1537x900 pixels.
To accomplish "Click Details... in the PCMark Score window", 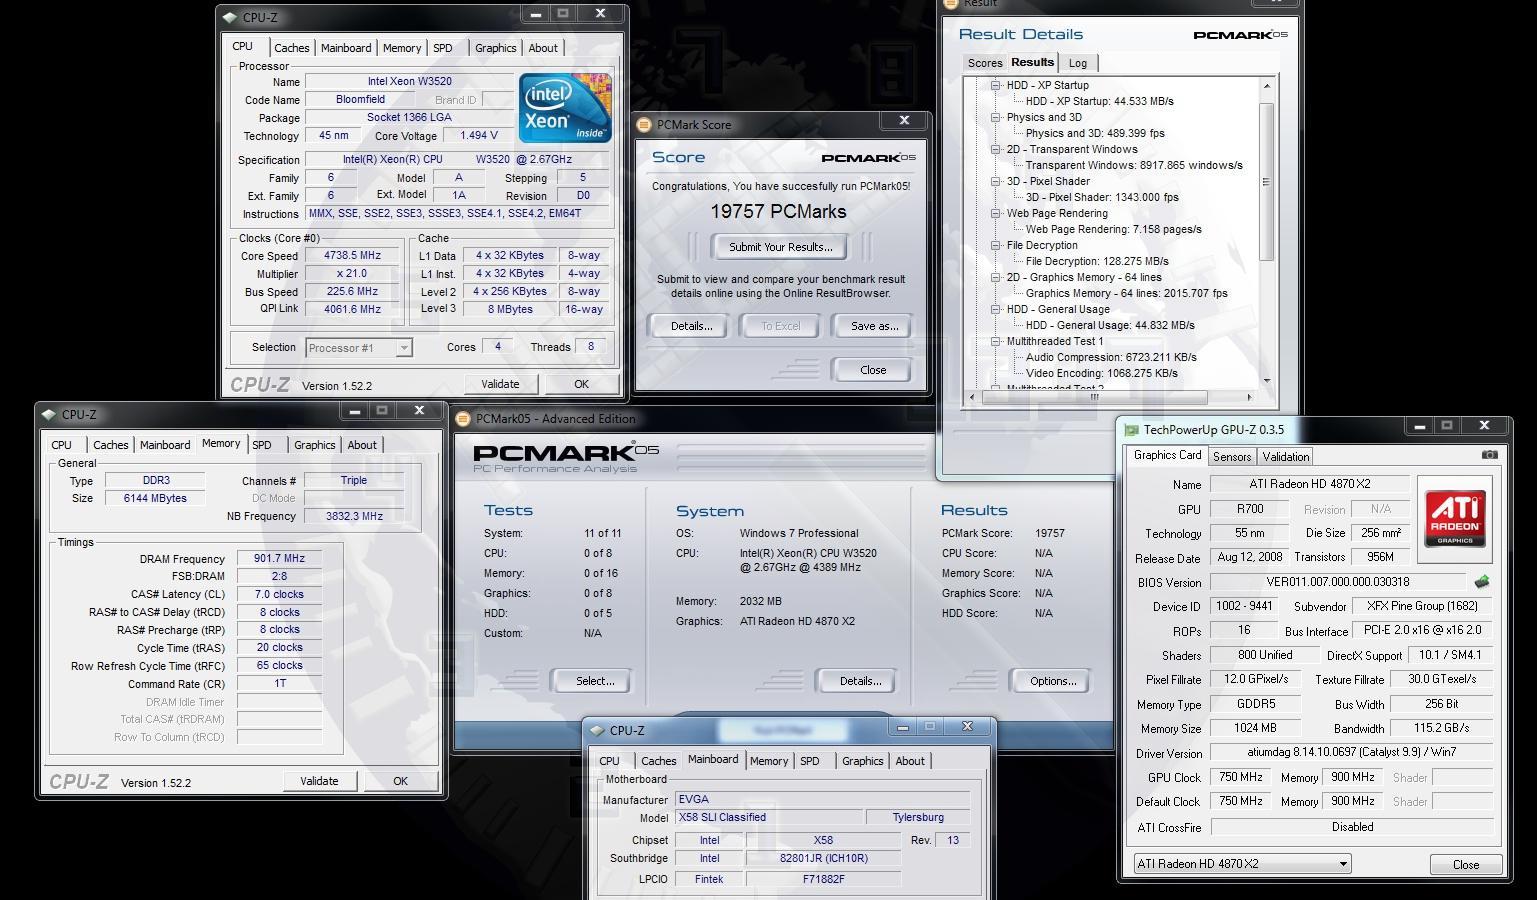I will (x=691, y=326).
